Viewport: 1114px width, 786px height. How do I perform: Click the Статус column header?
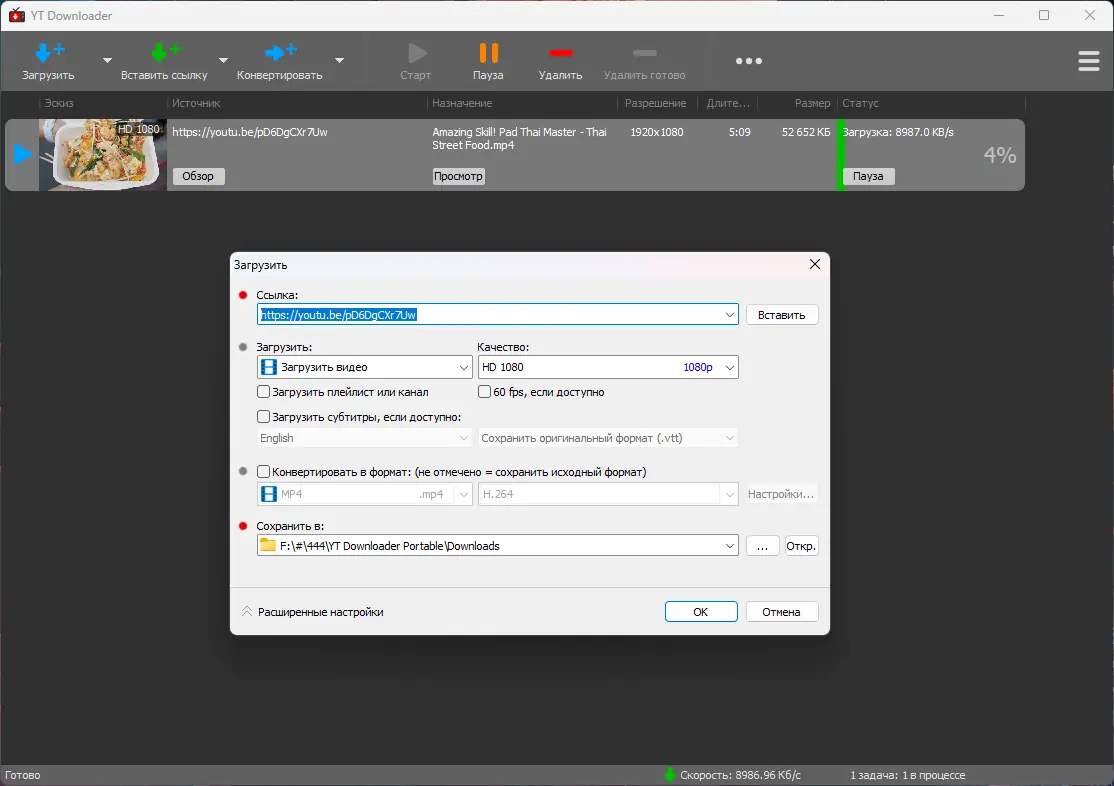[860, 103]
